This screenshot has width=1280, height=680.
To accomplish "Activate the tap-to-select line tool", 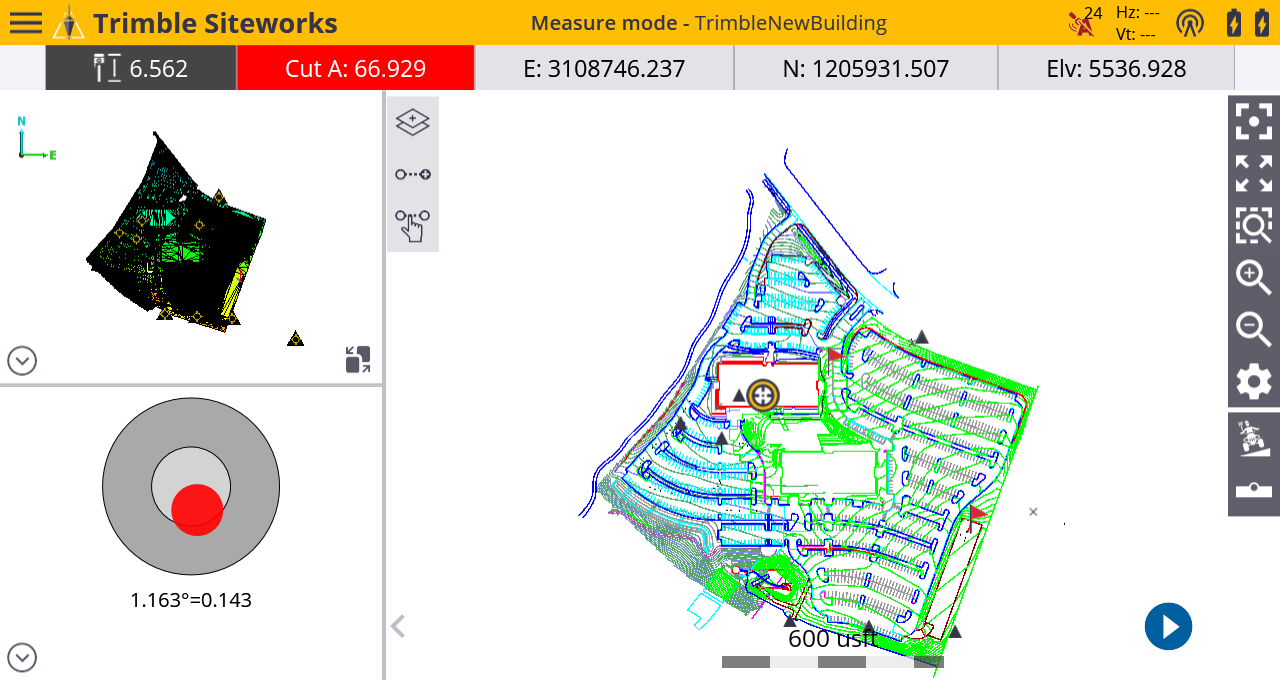I will coord(412,225).
